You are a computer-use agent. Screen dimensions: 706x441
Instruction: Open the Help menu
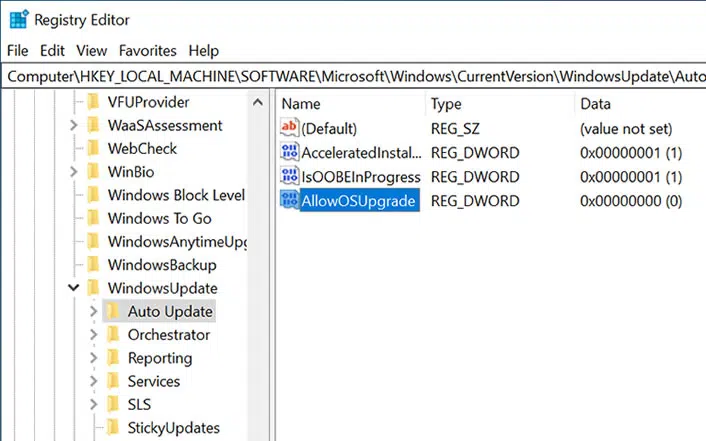tap(204, 50)
